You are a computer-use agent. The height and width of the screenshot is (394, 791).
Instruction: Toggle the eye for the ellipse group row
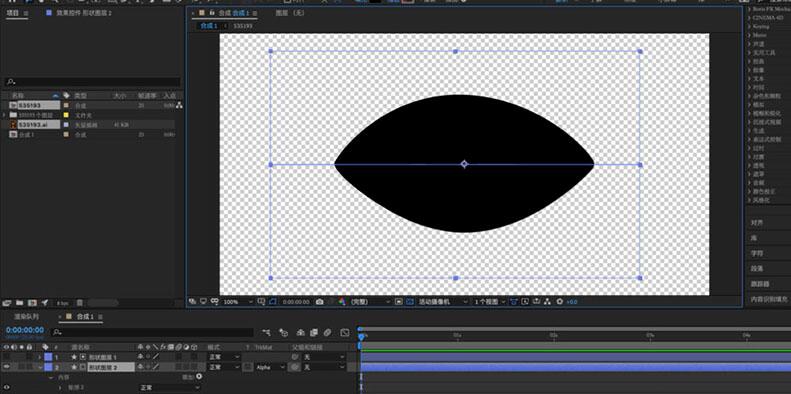click(6, 387)
